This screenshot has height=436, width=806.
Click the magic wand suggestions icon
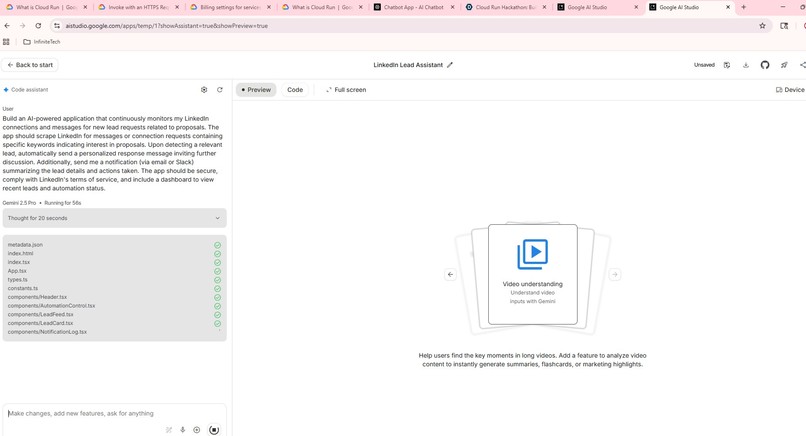[169, 430]
